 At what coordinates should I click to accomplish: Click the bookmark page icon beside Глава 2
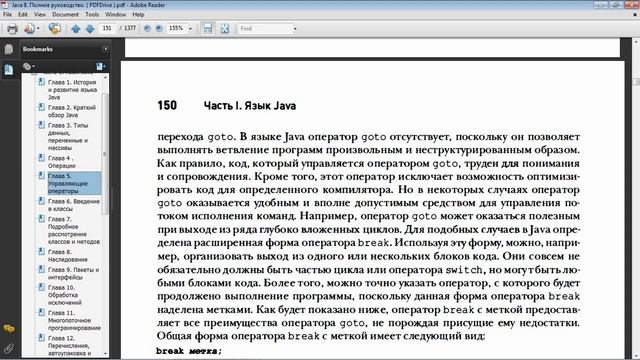(41, 107)
